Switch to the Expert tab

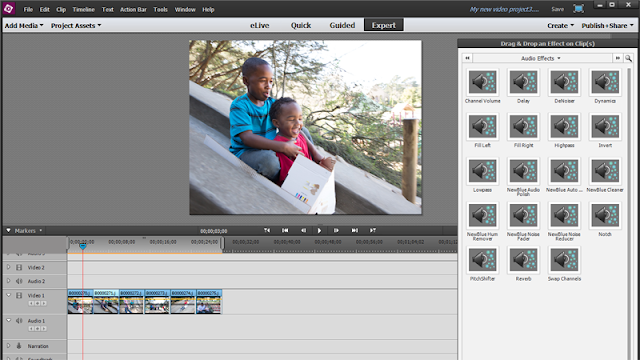coord(384,25)
